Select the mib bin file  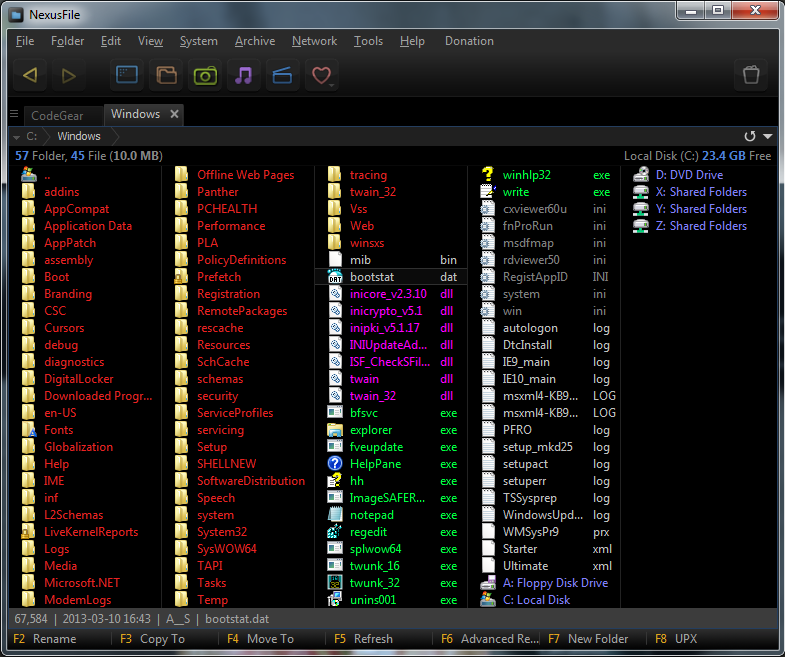(x=391, y=260)
